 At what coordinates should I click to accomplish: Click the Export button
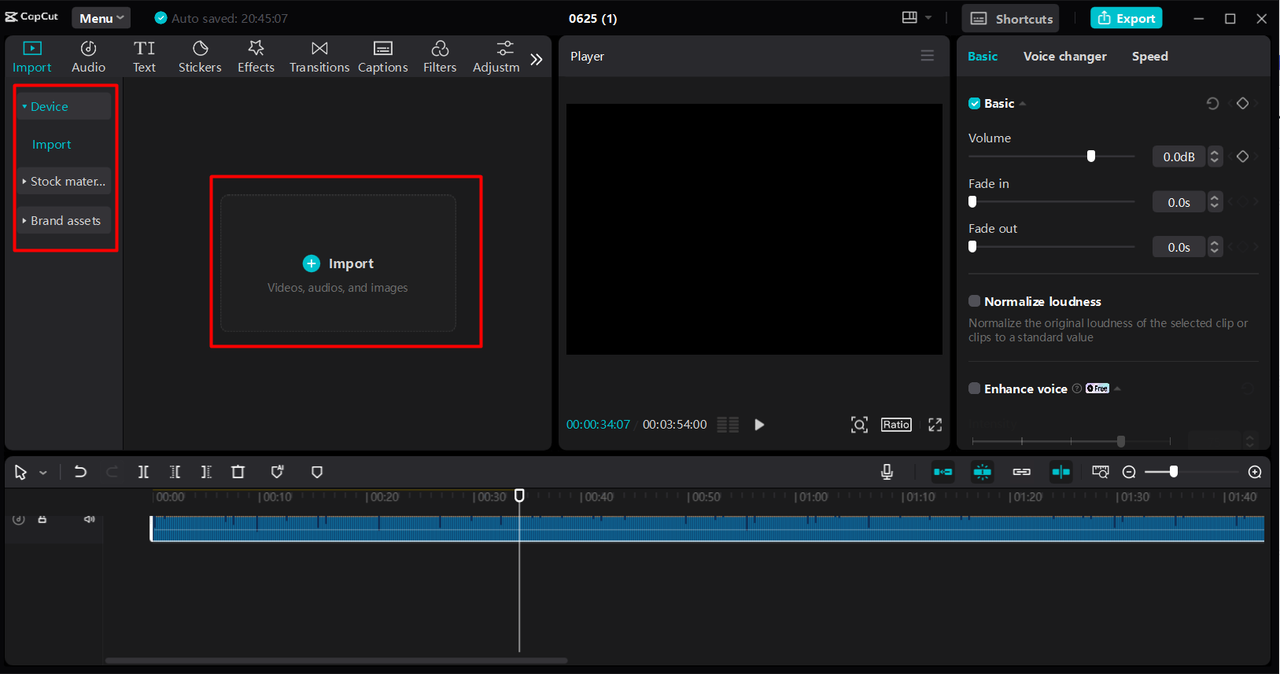coord(1126,18)
